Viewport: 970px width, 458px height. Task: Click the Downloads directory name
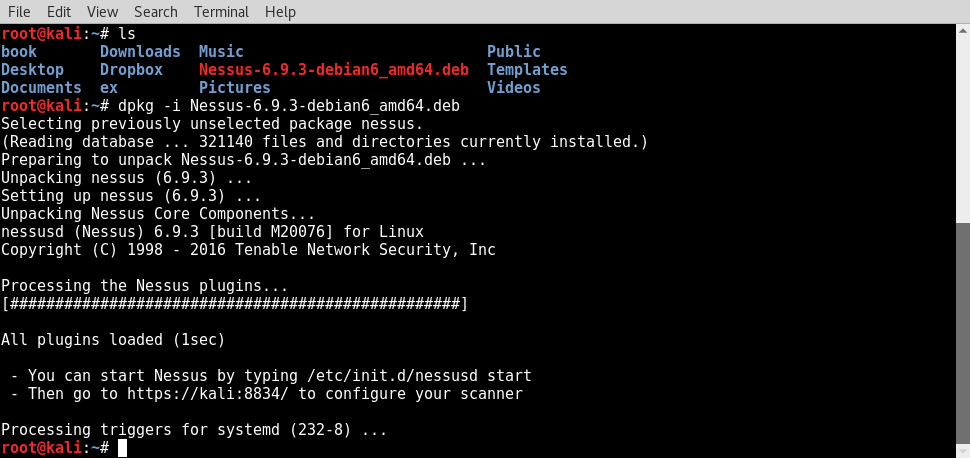(x=140, y=51)
